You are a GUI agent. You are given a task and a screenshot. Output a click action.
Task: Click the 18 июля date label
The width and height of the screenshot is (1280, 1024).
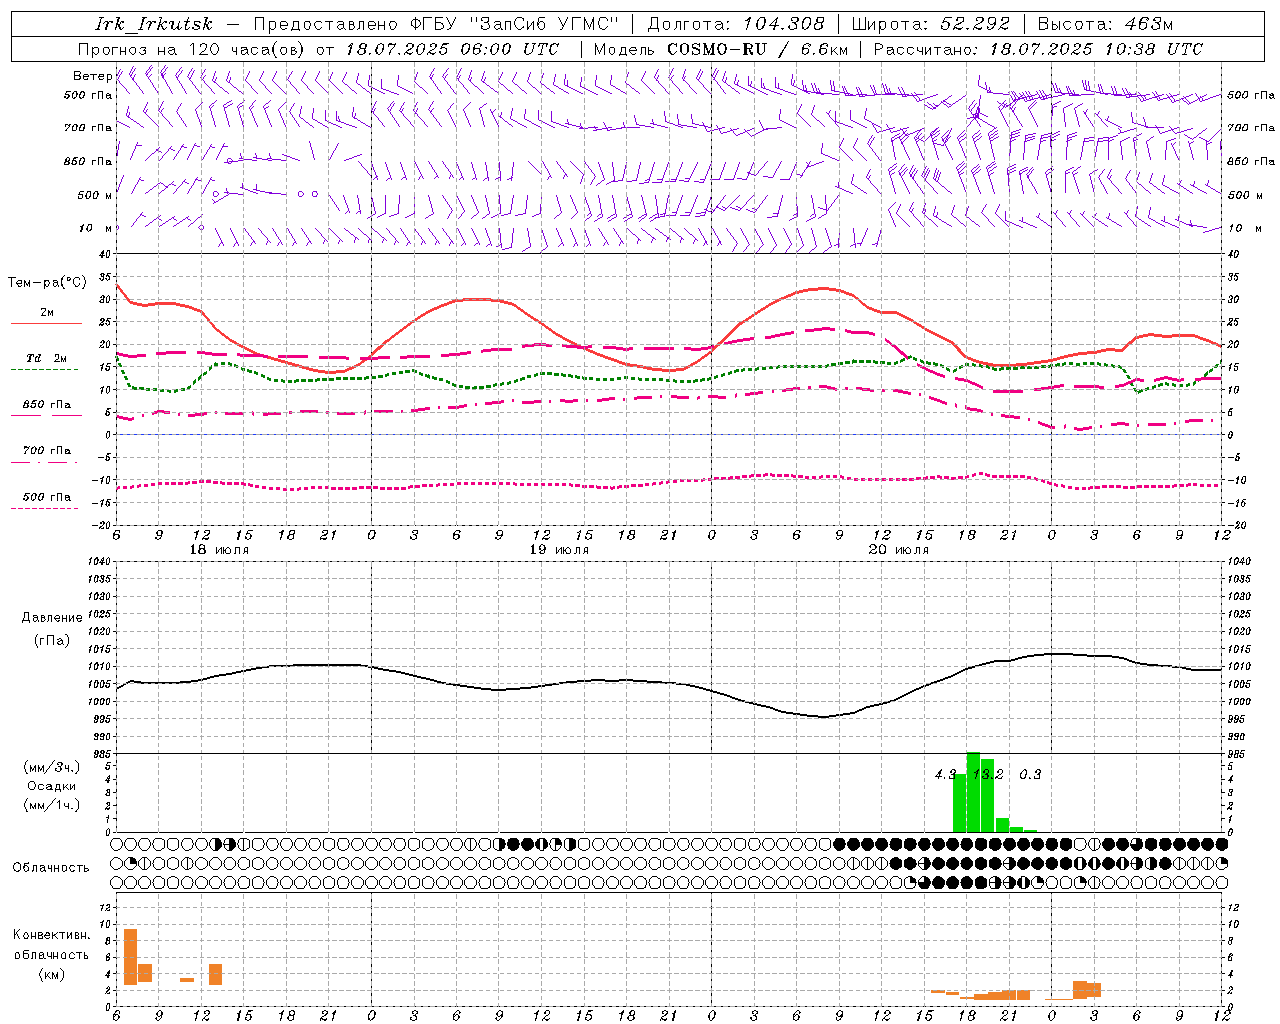pos(219,550)
